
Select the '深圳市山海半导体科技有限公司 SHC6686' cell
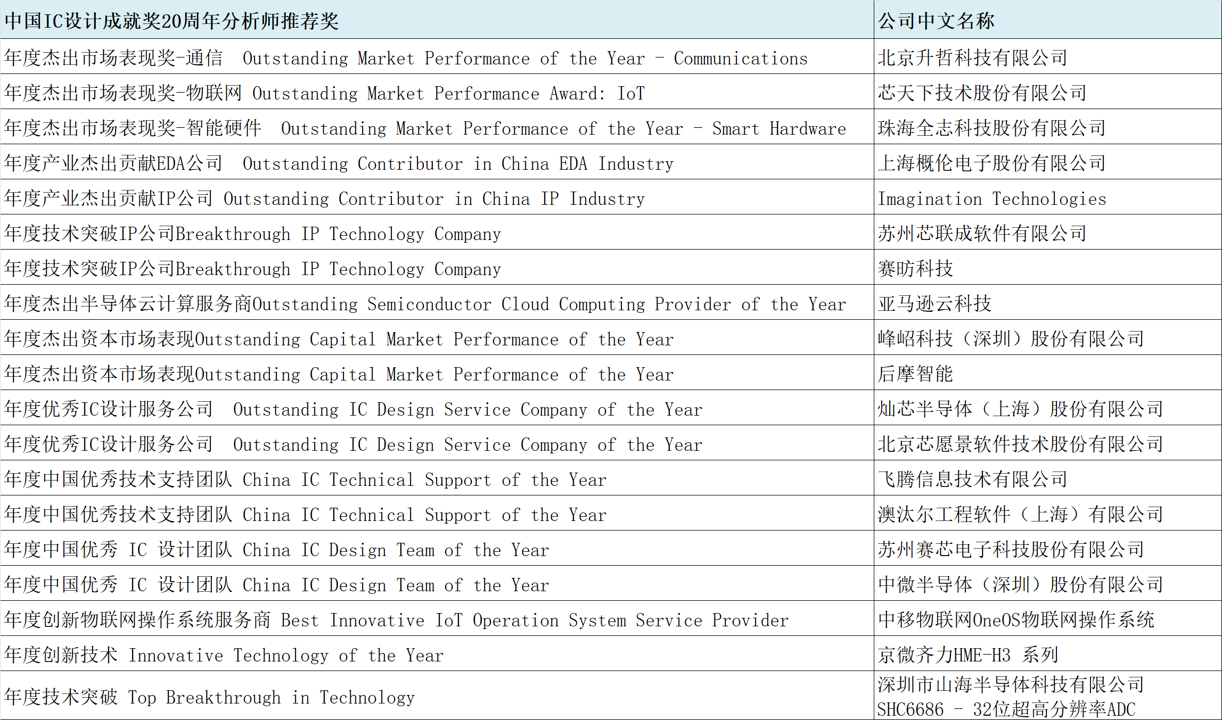coord(1047,696)
